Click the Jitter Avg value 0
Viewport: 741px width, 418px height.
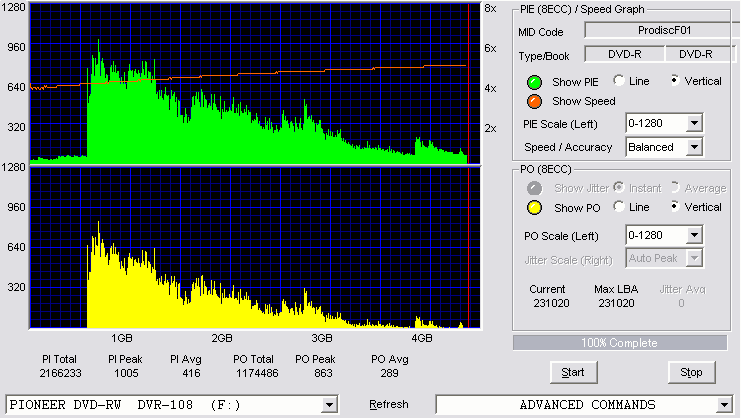click(x=681, y=303)
